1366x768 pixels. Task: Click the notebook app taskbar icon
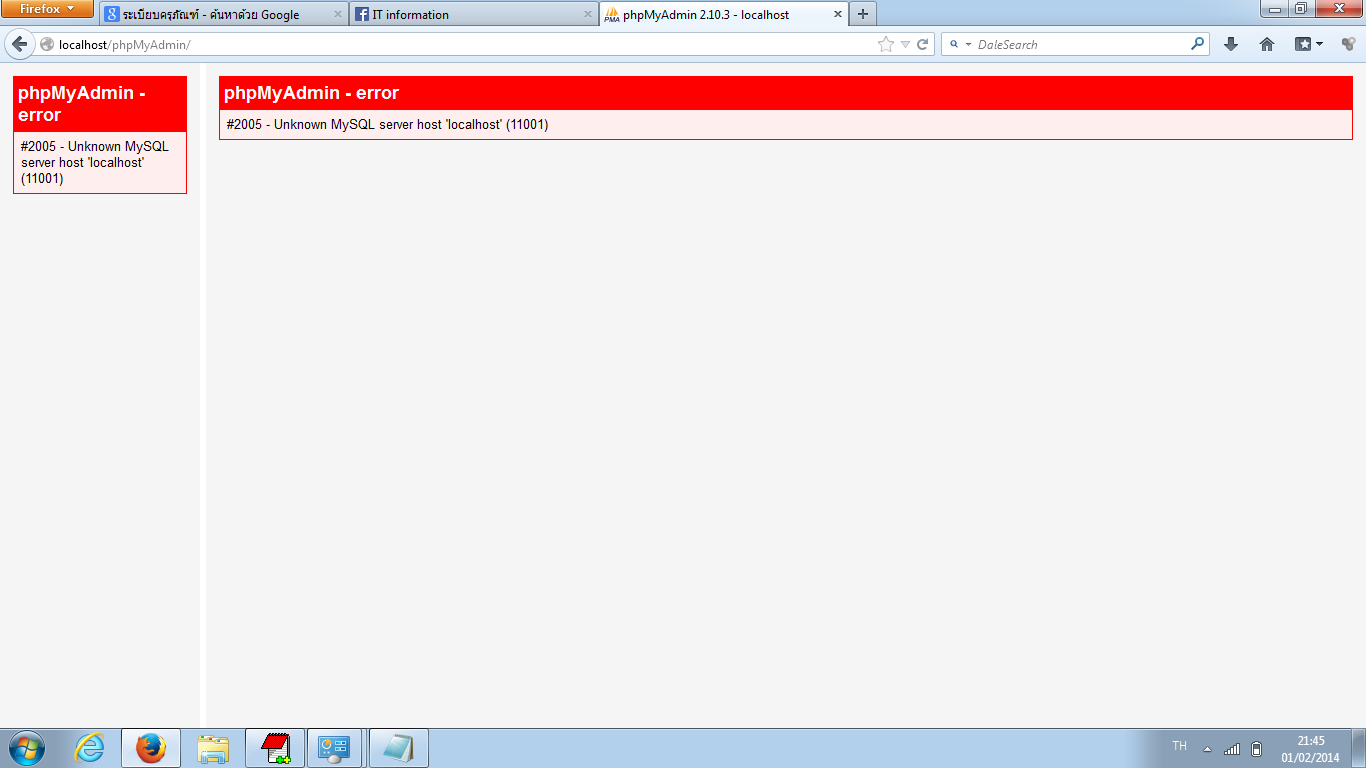pos(399,748)
